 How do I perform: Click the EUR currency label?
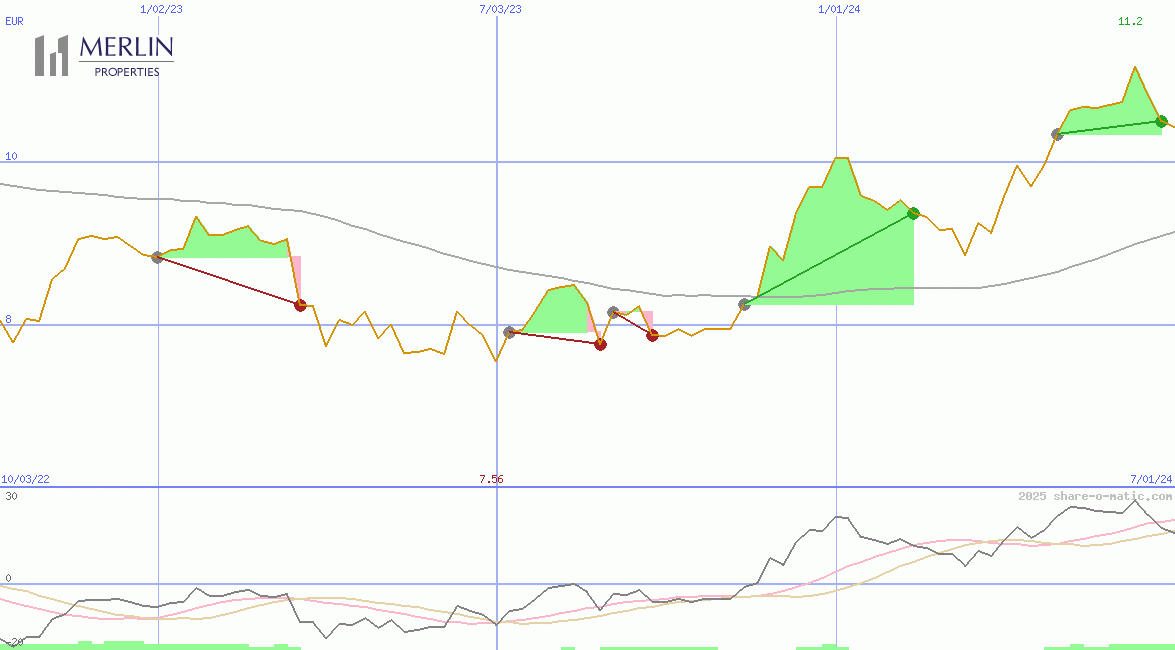14,21
